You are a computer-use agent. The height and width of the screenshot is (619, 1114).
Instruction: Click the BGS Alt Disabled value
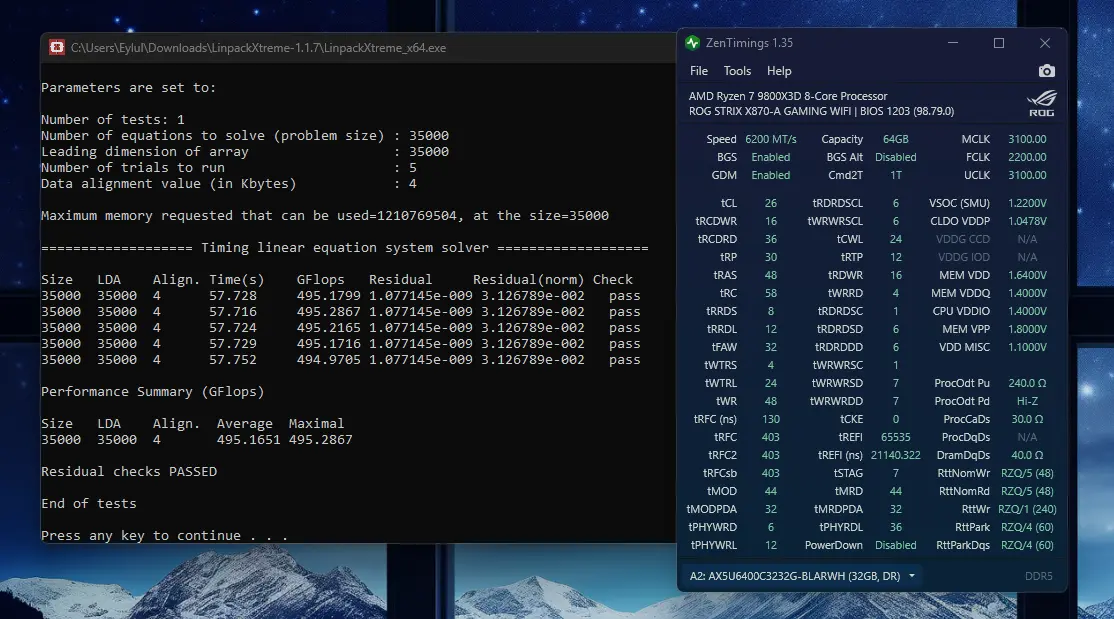pyautogui.click(x=896, y=157)
